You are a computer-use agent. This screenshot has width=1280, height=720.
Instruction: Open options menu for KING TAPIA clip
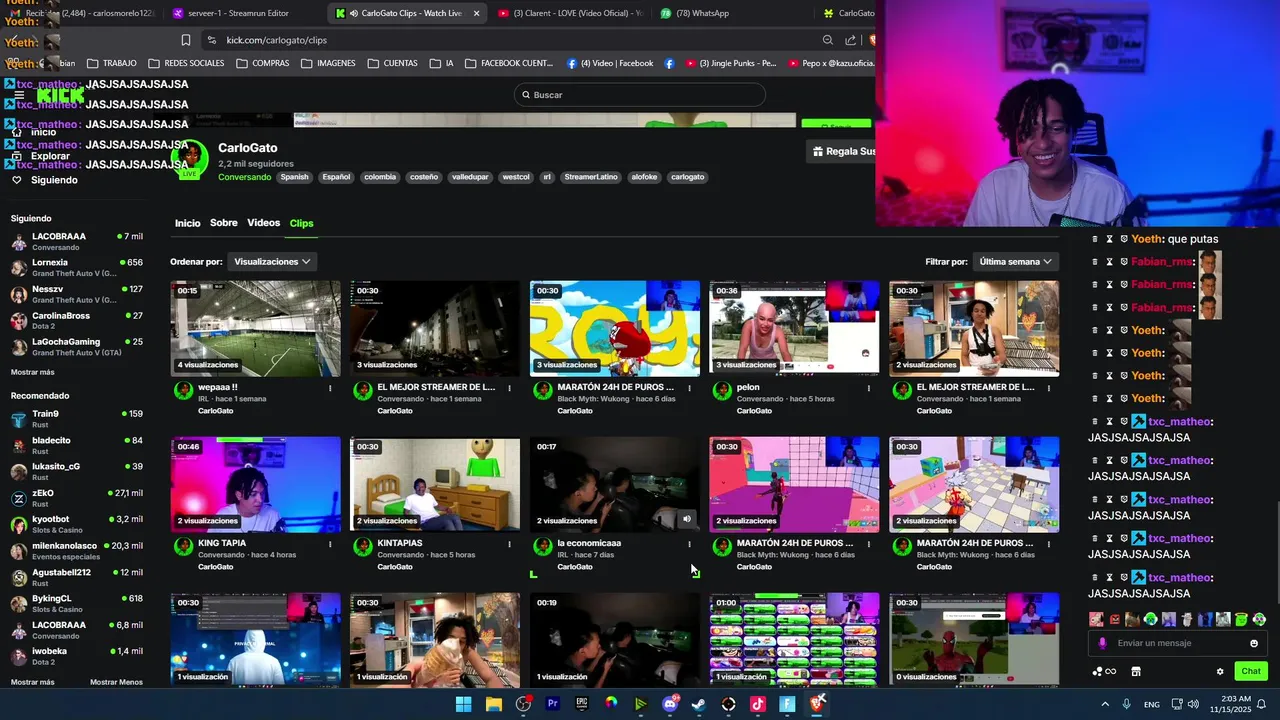[x=330, y=544]
